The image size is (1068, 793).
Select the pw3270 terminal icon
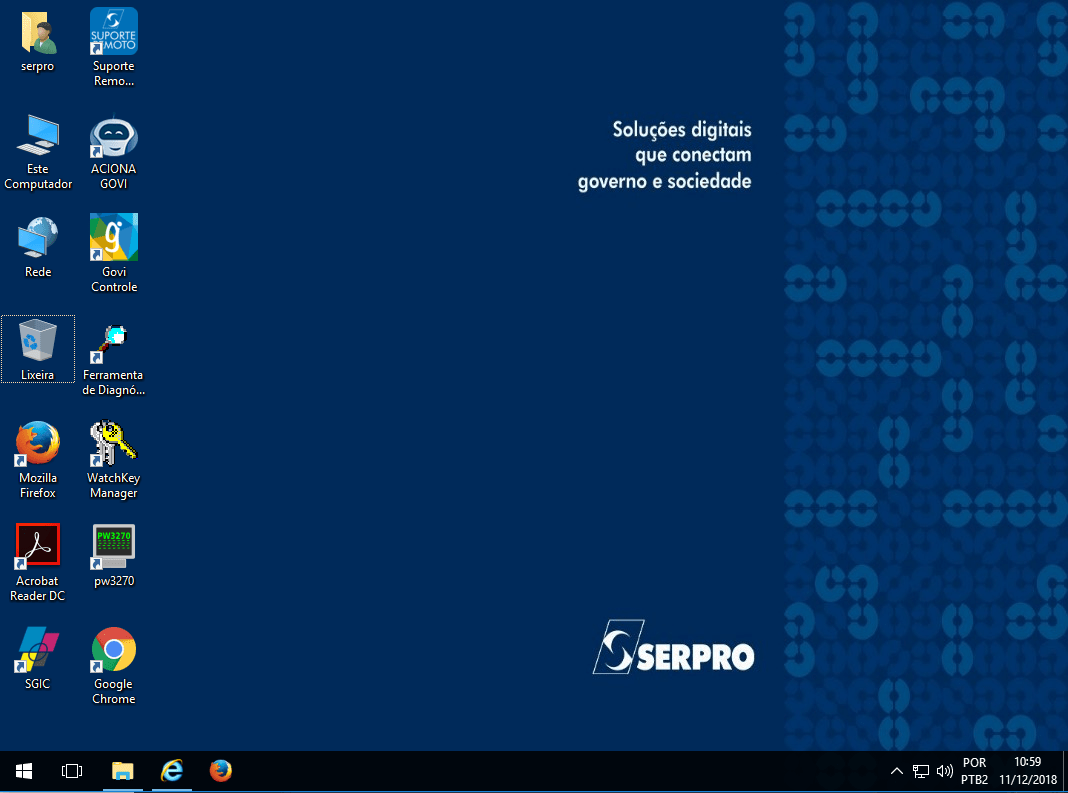click(x=114, y=549)
